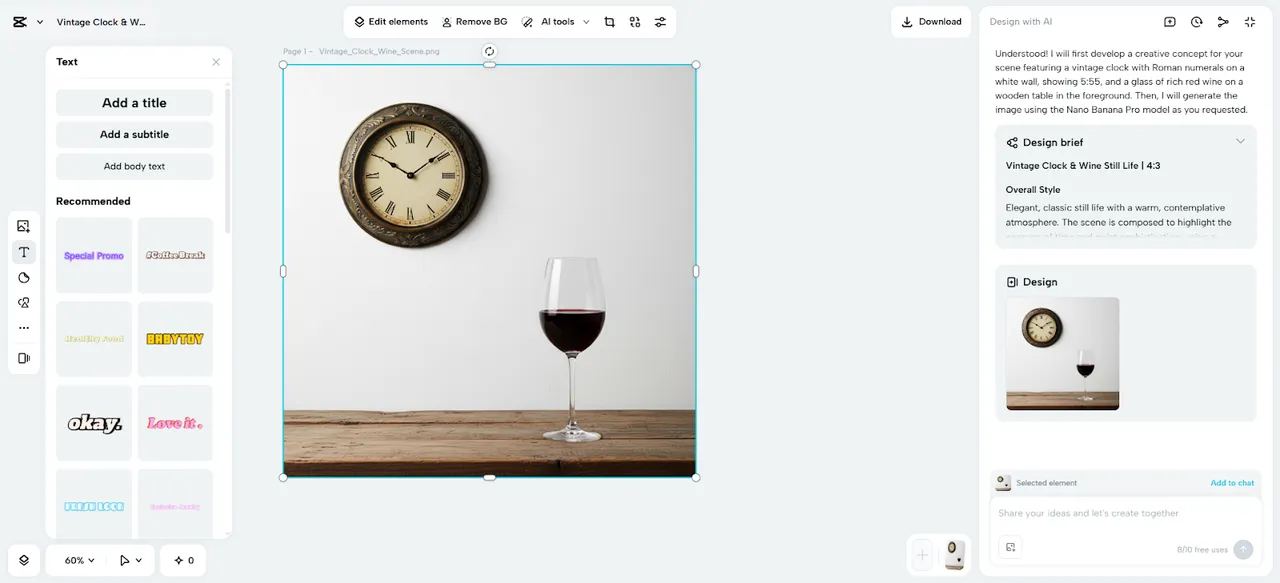1280x583 pixels.
Task: Click the Download button
Action: 931,22
